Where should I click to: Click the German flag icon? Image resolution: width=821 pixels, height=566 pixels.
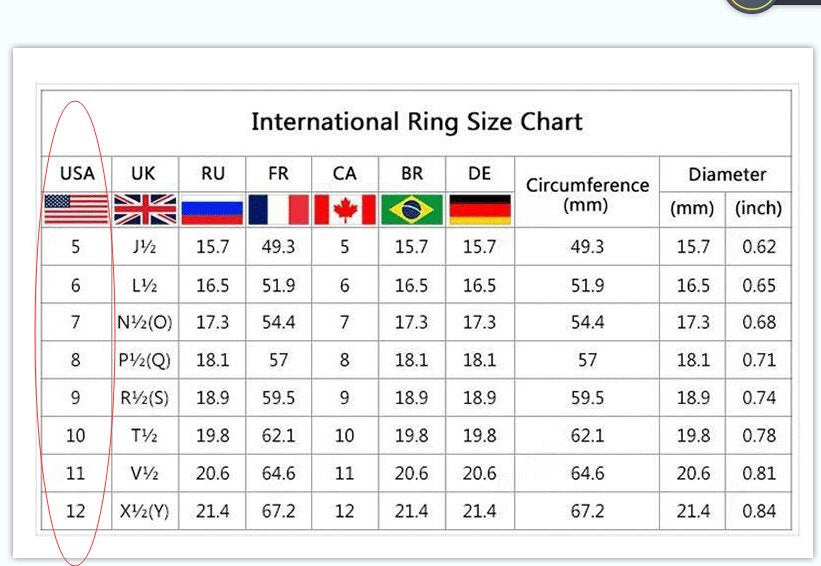click(x=480, y=209)
